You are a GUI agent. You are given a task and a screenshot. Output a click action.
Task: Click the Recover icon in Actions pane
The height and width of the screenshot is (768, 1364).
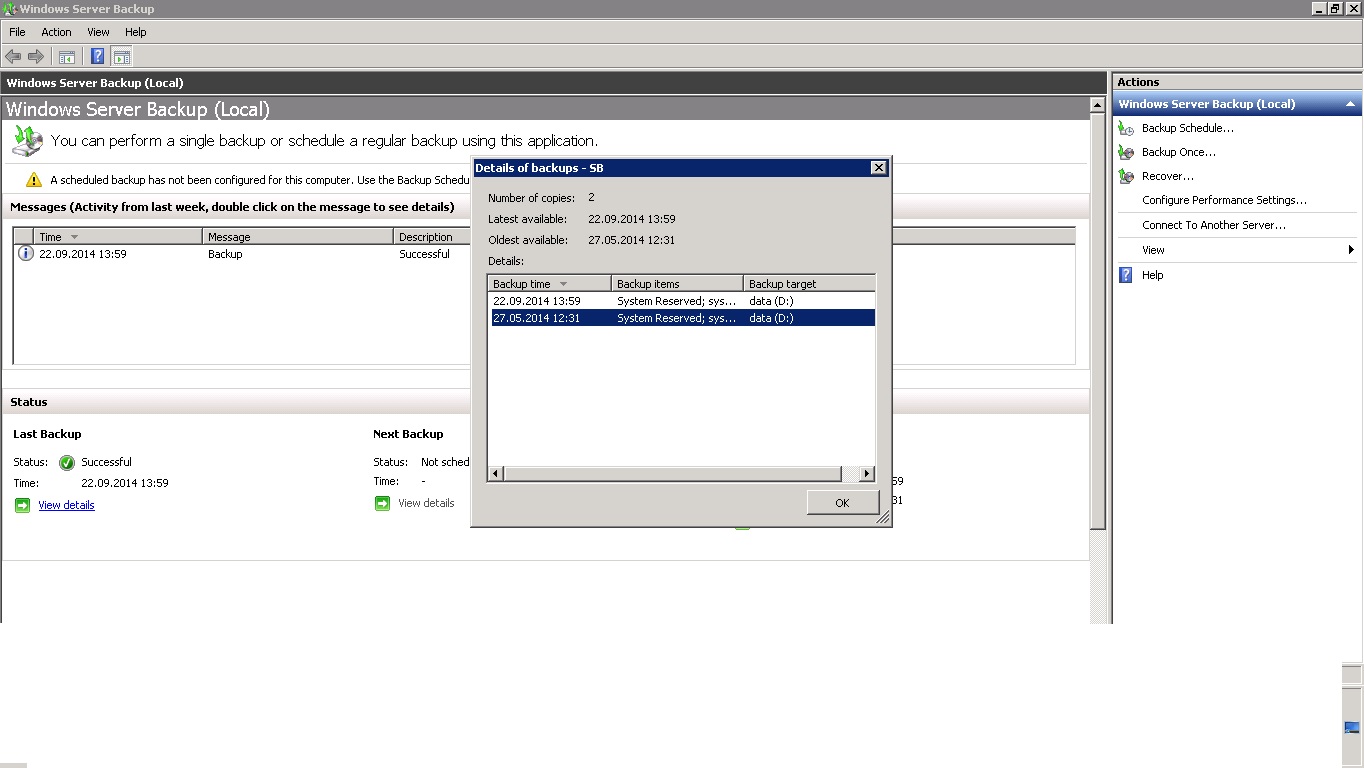pyautogui.click(x=1126, y=176)
